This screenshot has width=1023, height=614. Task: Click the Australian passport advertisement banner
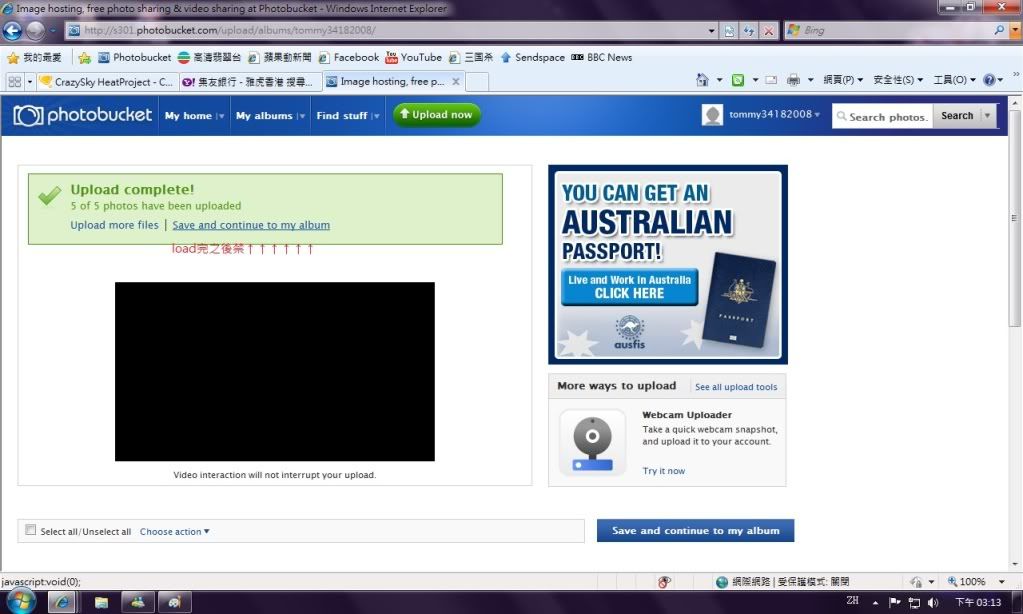[667, 264]
